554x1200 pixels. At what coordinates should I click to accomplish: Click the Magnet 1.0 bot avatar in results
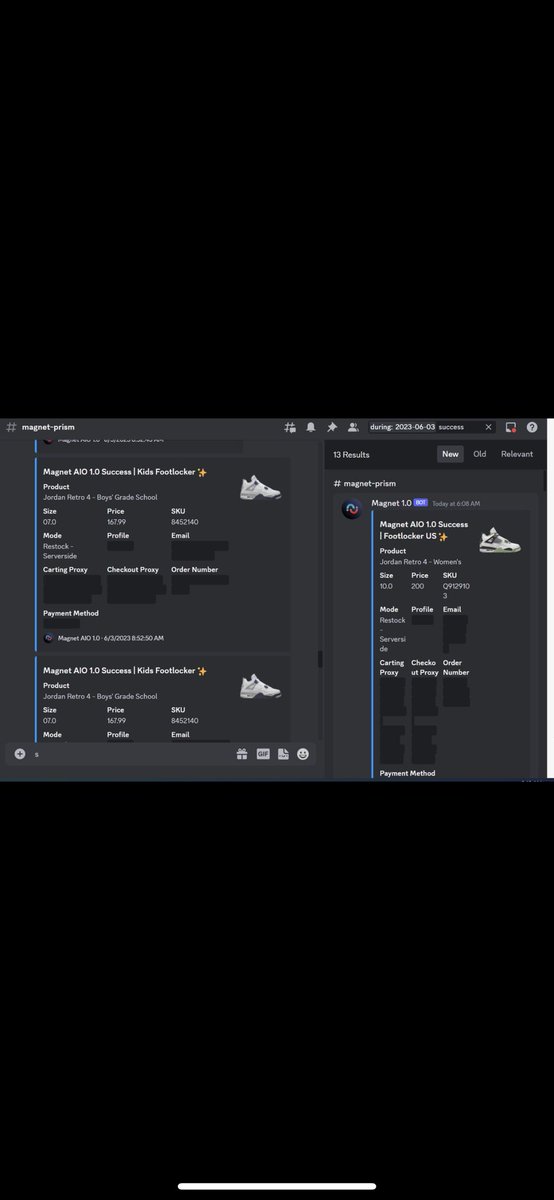[x=352, y=509]
